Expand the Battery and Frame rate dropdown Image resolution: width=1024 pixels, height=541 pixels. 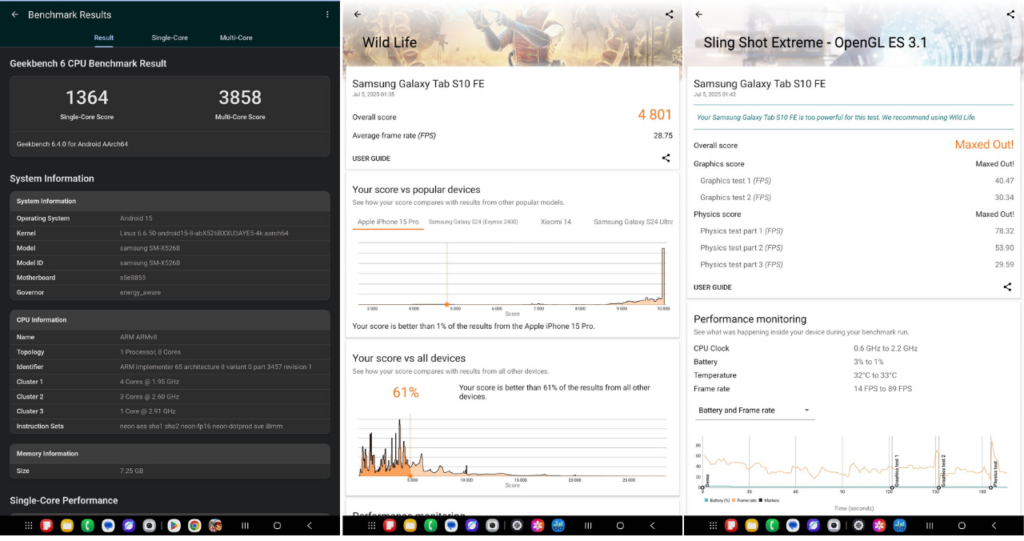754,410
